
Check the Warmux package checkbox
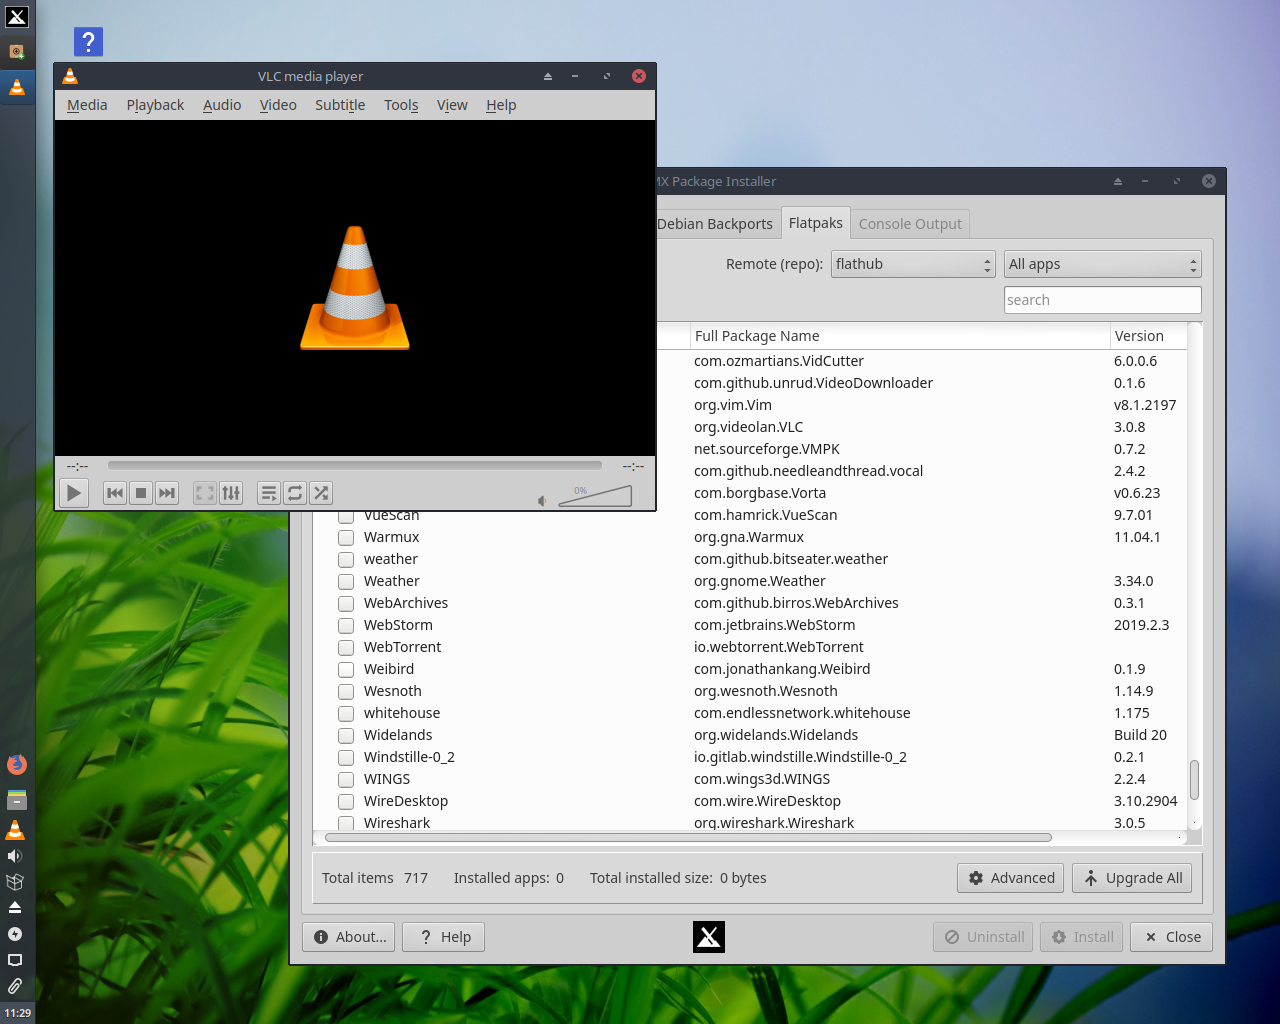click(x=346, y=537)
